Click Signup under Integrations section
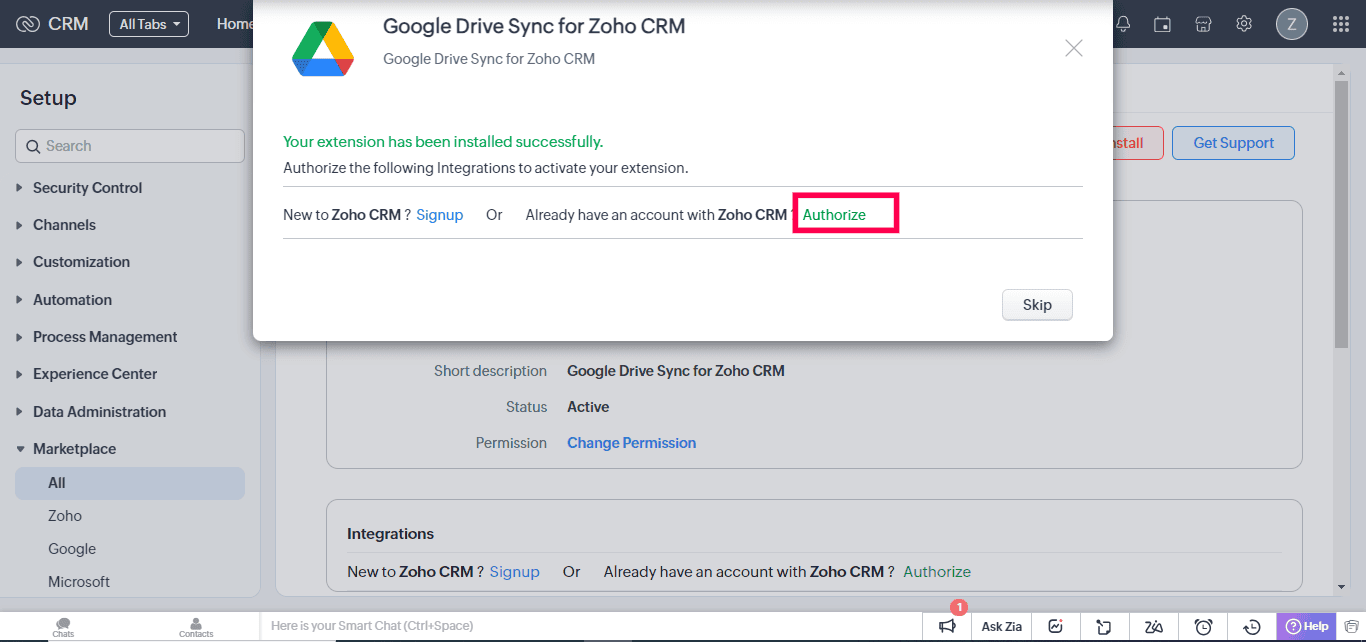The width and height of the screenshot is (1366, 642). [514, 572]
